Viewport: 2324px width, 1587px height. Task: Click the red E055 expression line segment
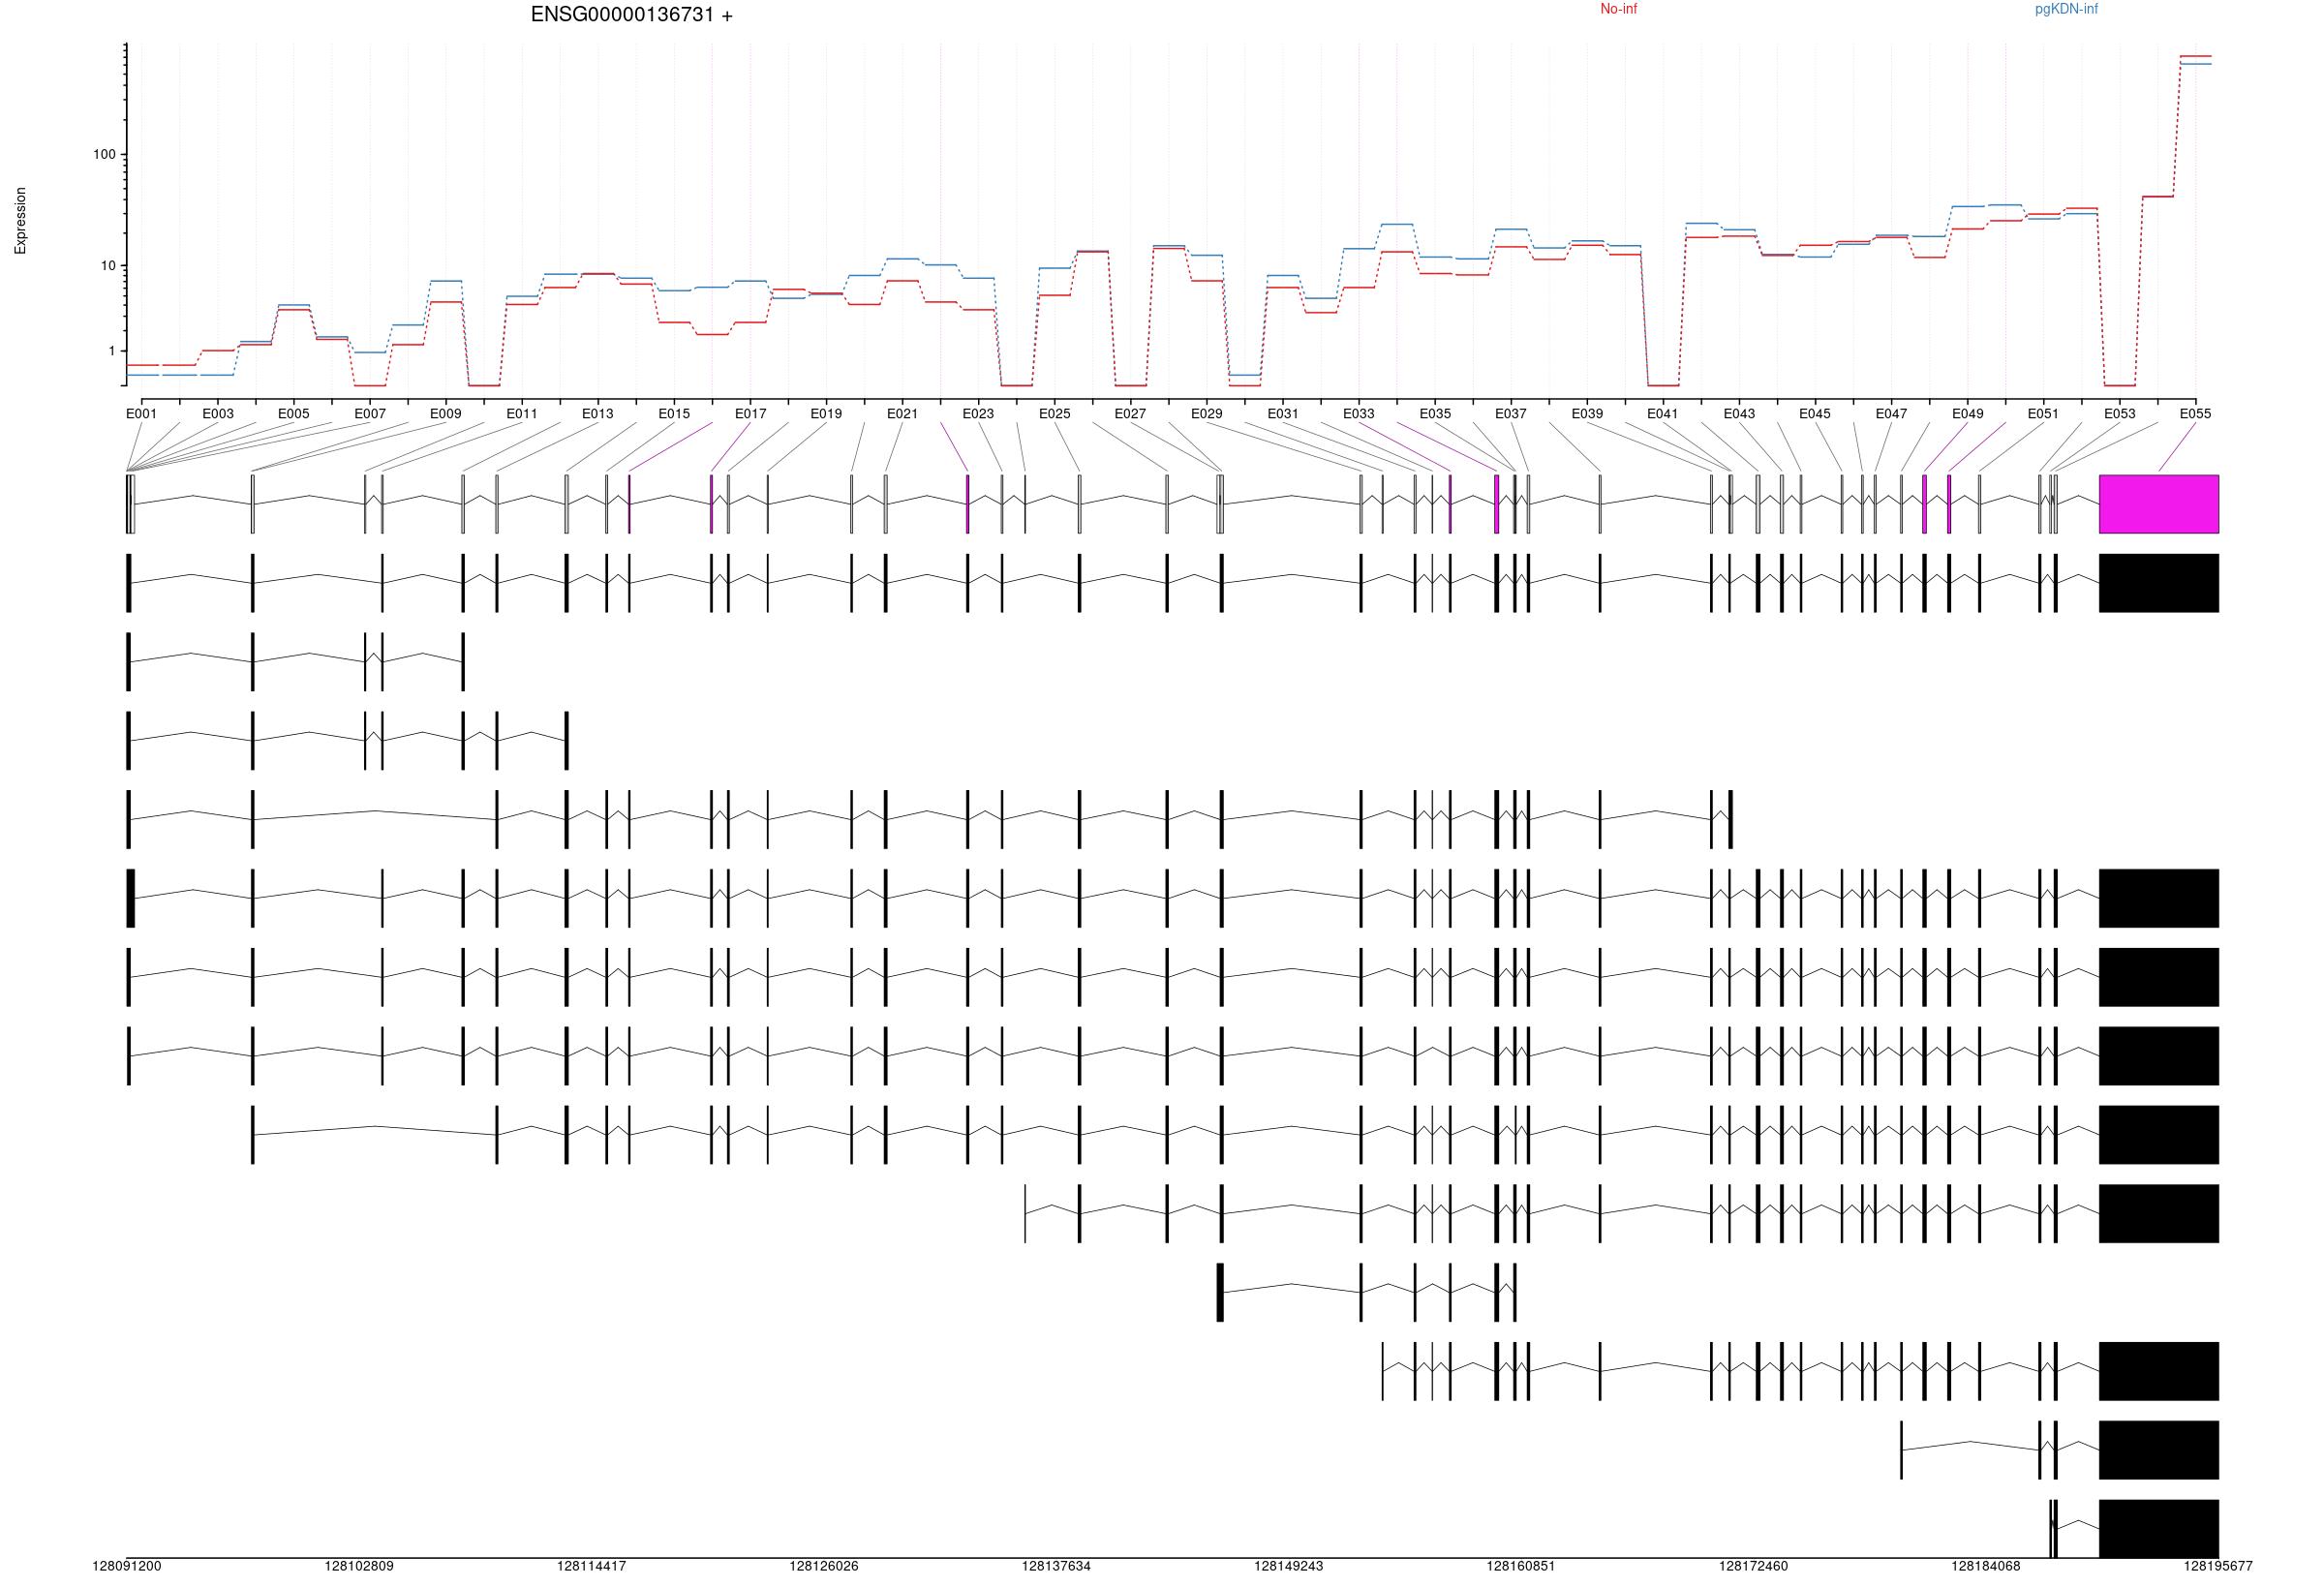(2196, 56)
